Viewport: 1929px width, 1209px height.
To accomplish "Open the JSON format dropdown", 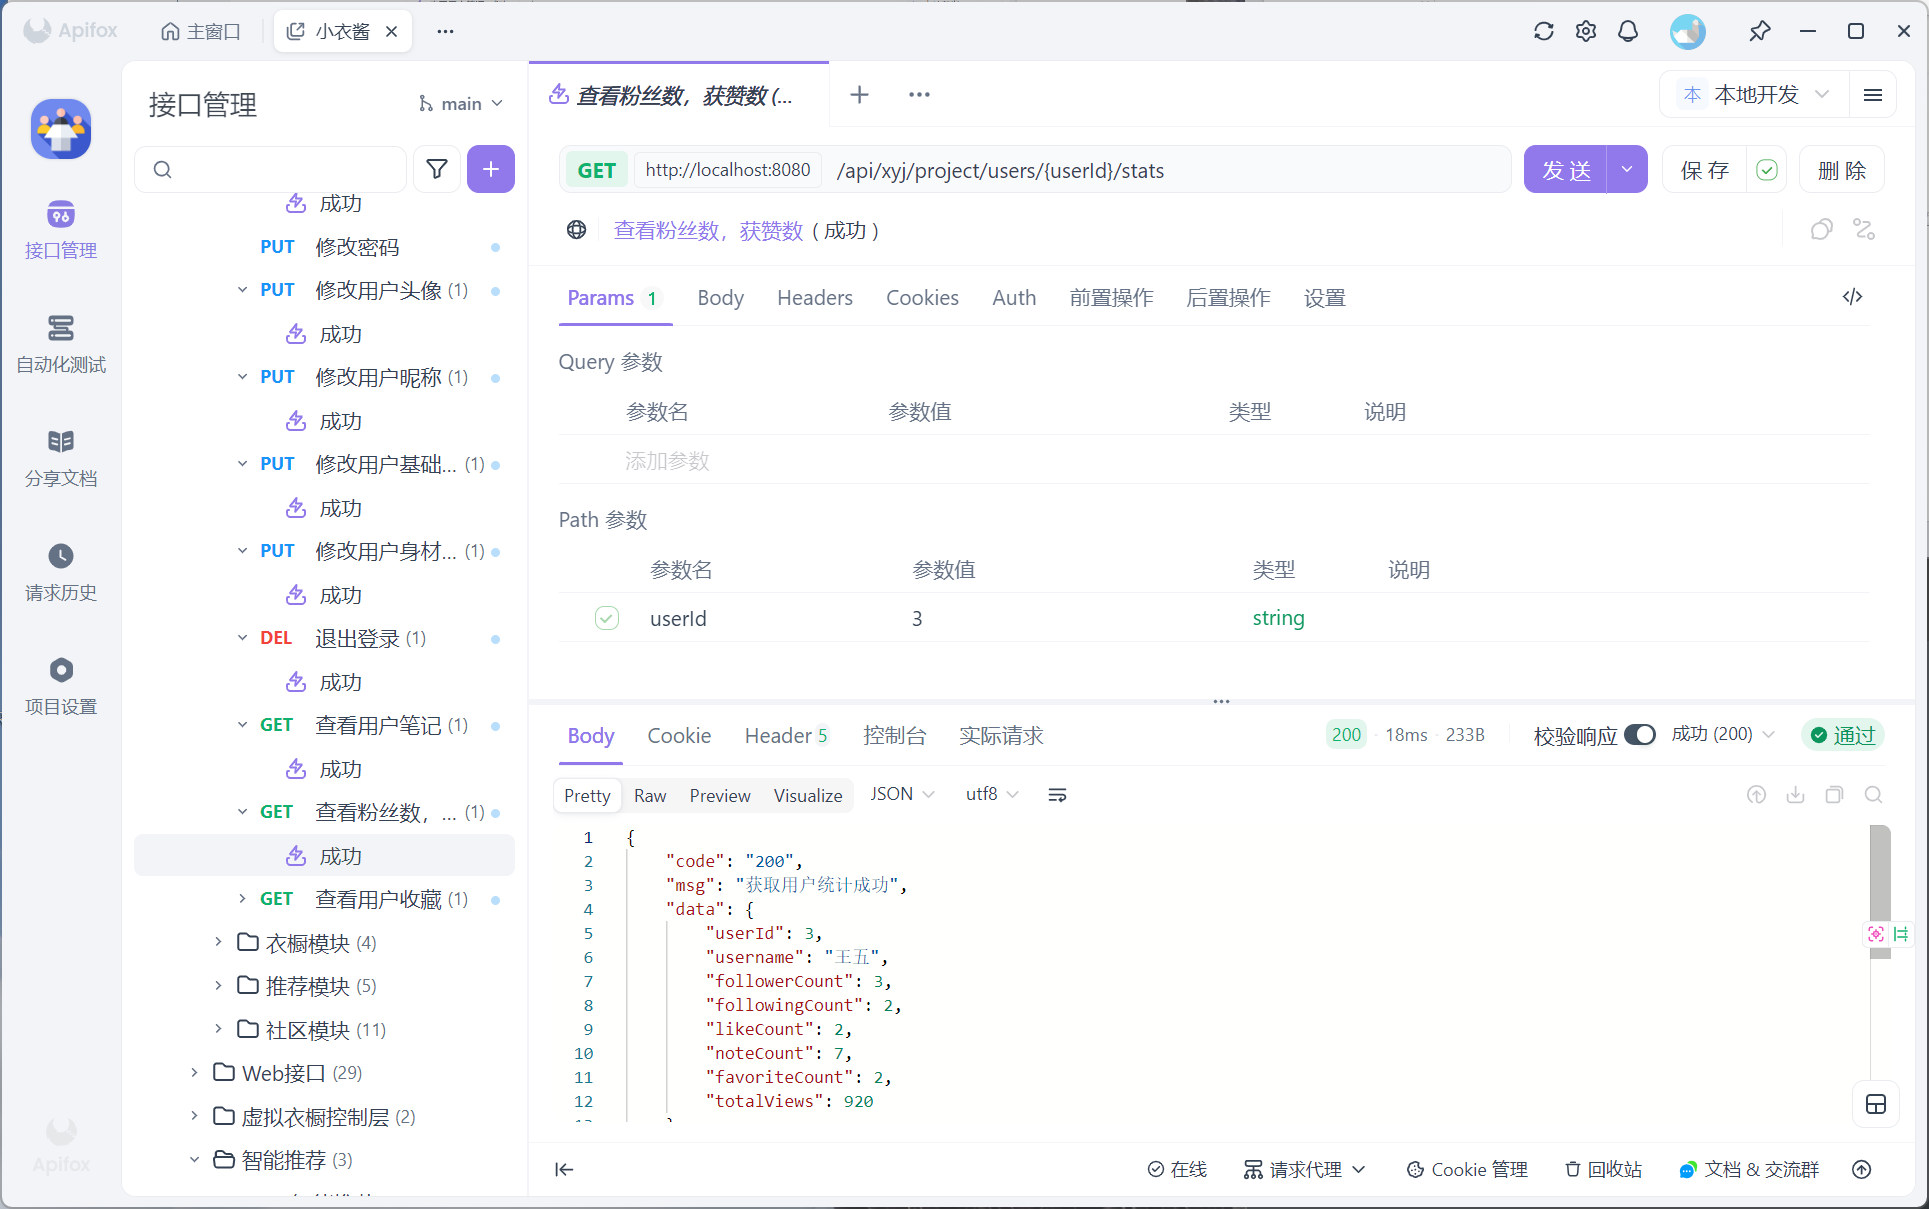I will 901,794.
